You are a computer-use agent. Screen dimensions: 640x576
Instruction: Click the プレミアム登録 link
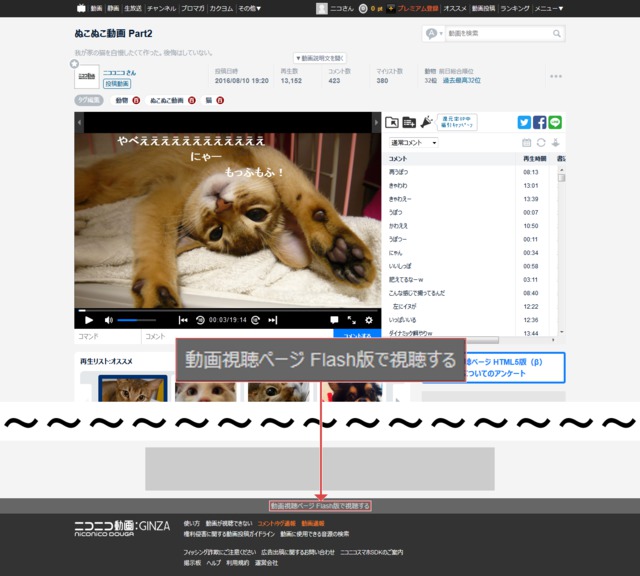417,8
